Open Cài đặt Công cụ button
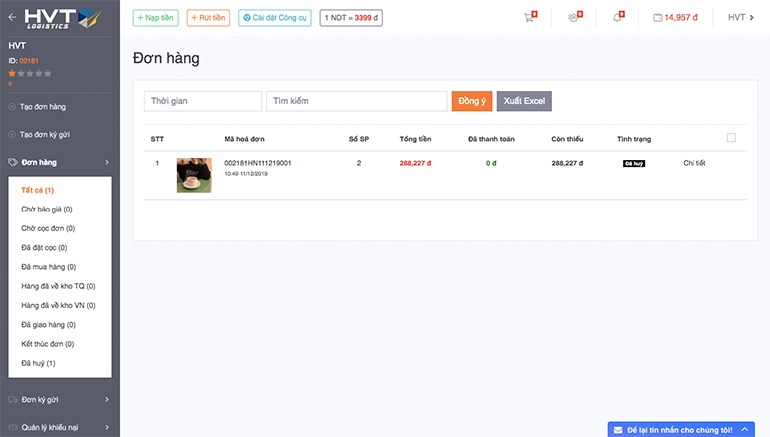The width and height of the screenshot is (770, 437). [x=275, y=18]
